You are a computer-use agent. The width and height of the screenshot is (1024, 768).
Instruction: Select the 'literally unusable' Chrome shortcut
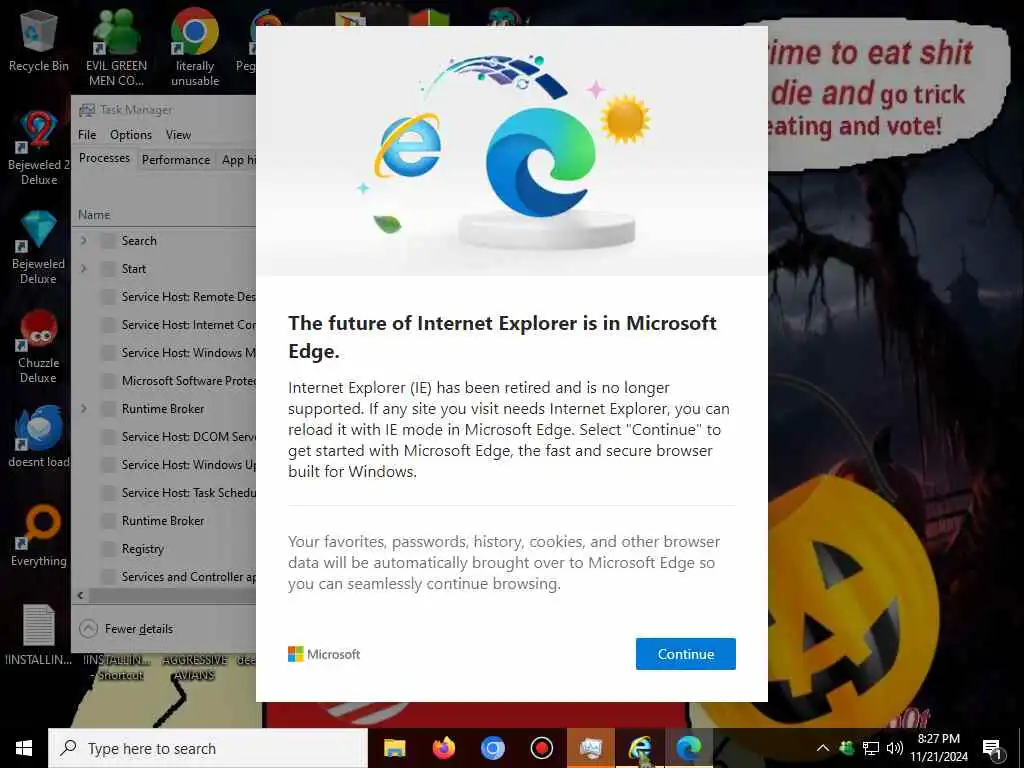(195, 49)
